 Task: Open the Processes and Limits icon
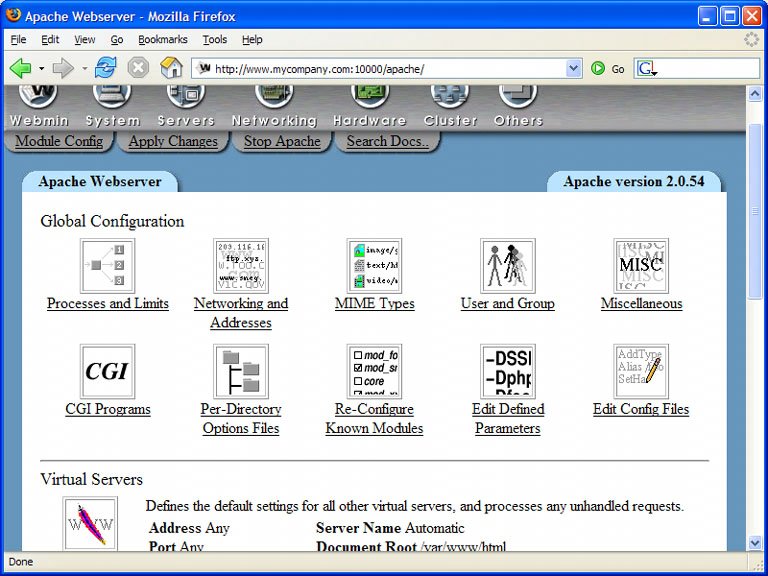pos(107,266)
